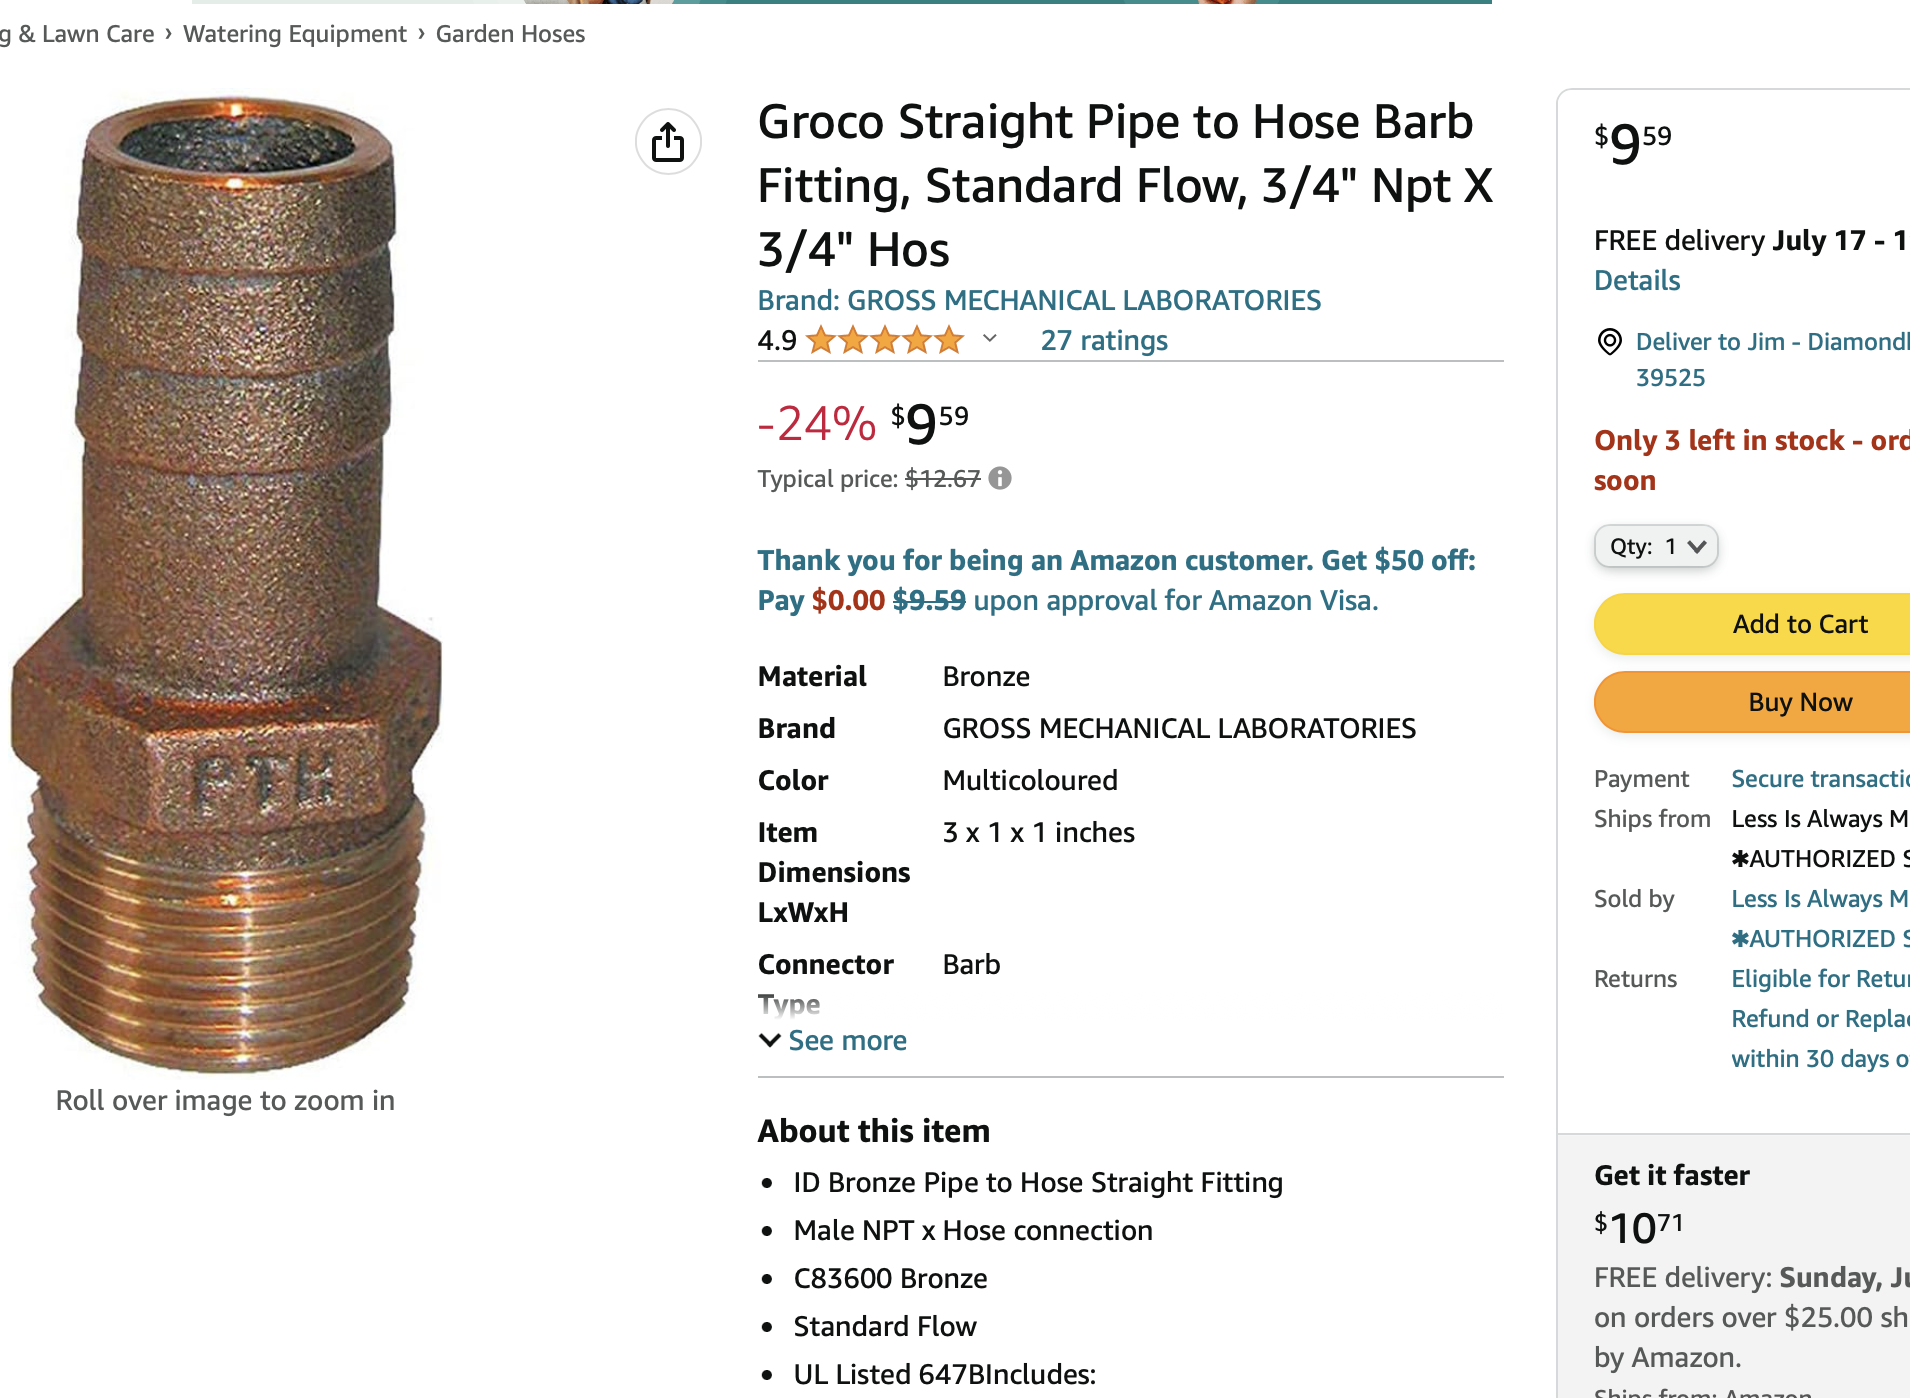
Task: Open the Lawn Care breadcrumb link
Action: tap(86, 34)
